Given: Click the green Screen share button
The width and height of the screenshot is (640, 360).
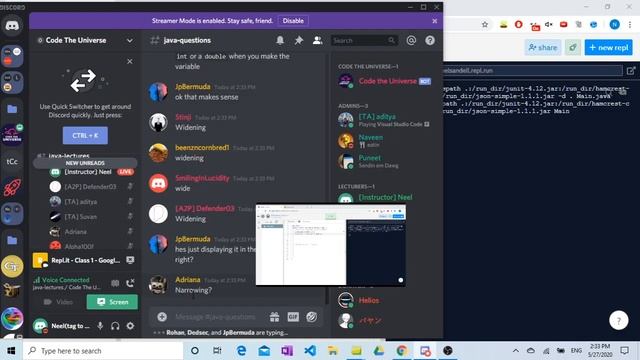Looking at the screenshot, I should (112, 302).
